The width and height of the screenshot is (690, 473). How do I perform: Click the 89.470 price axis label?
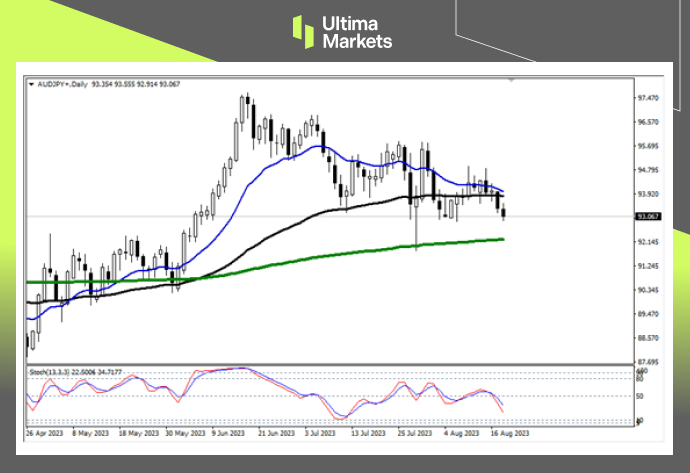pyautogui.click(x=648, y=314)
